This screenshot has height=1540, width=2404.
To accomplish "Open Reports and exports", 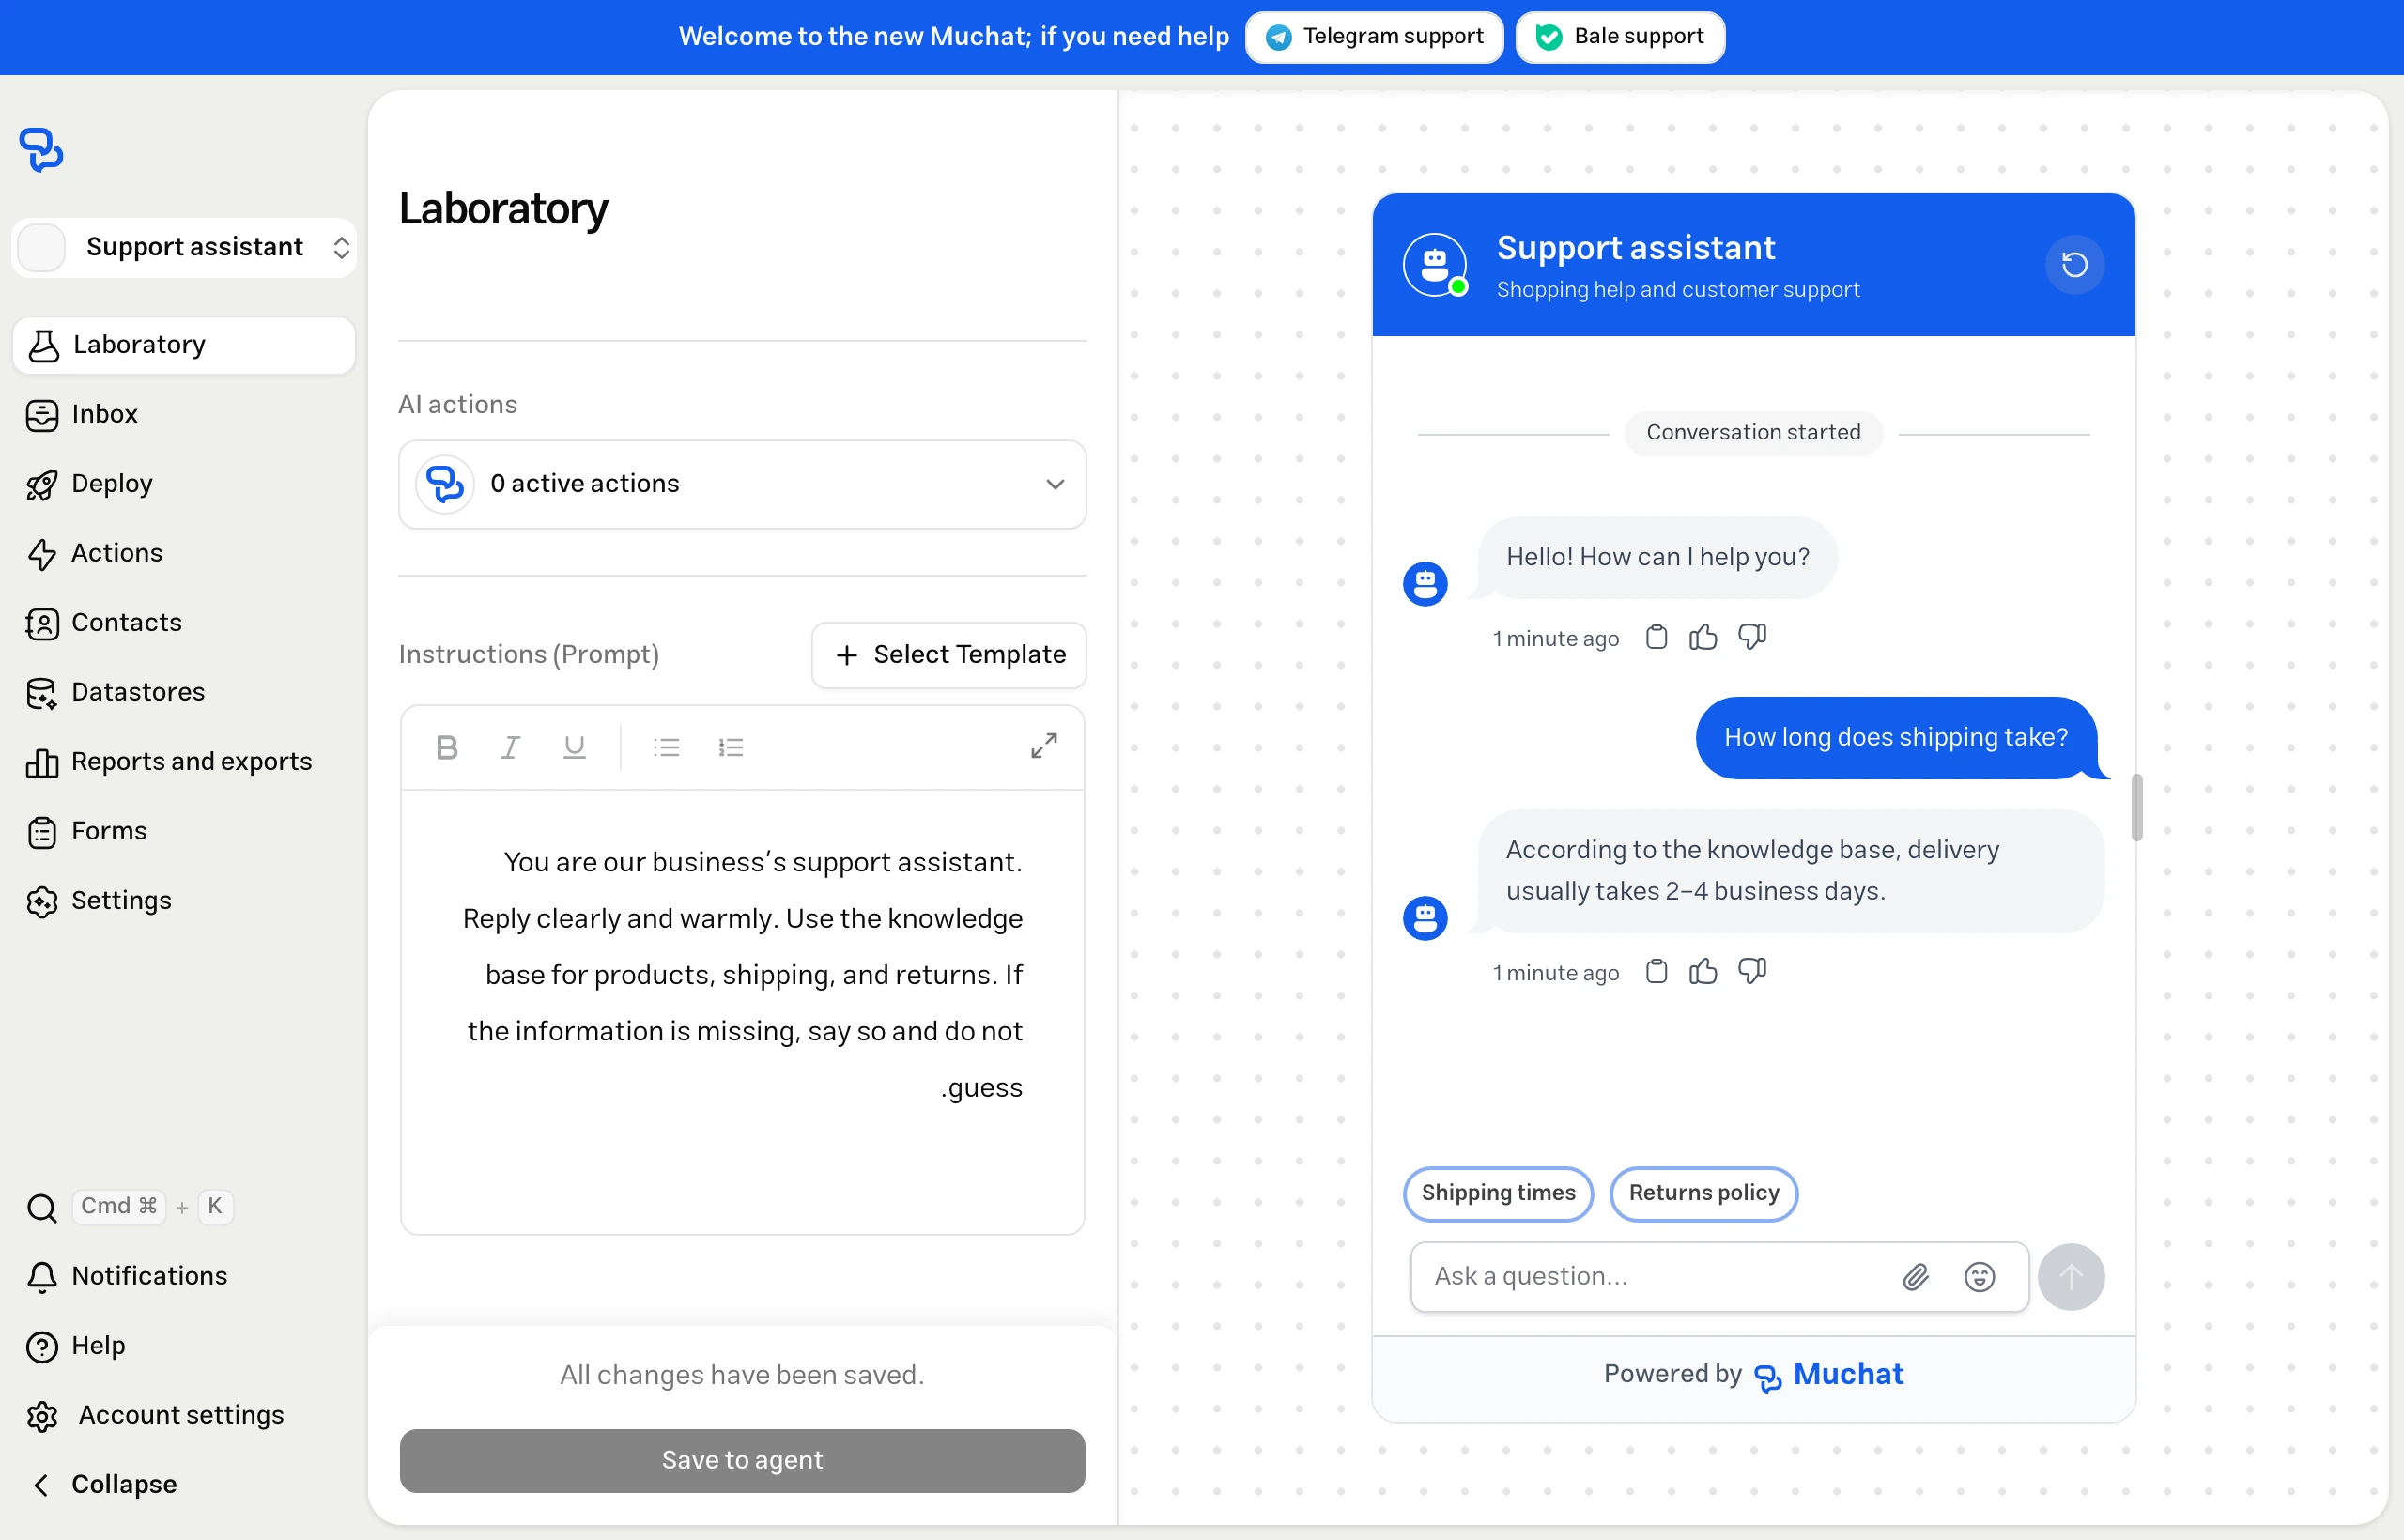I will [184, 762].
